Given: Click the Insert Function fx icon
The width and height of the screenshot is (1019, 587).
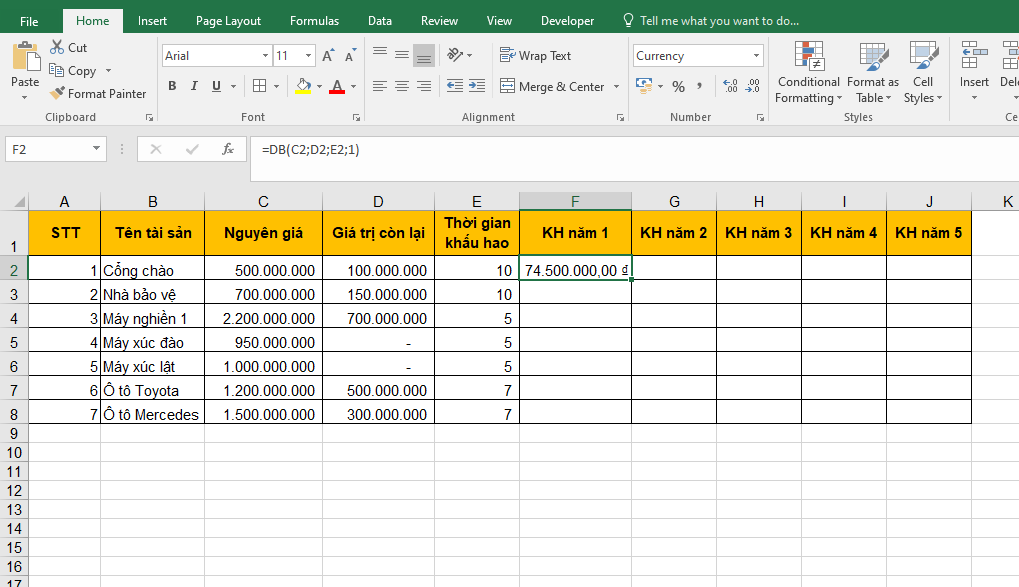Looking at the screenshot, I should point(228,149).
